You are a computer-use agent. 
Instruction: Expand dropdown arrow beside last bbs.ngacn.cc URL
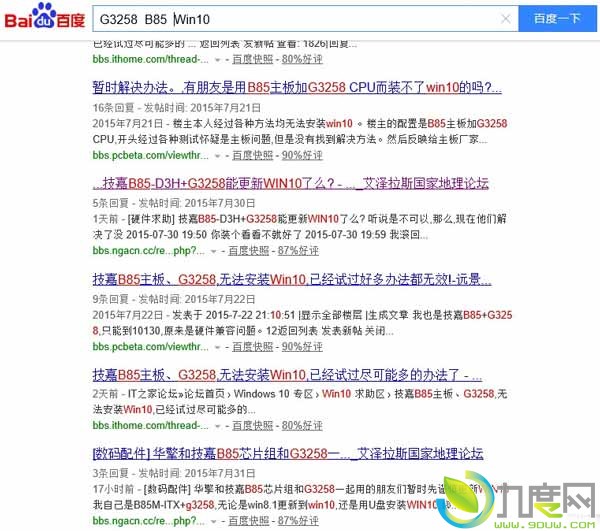tap(214, 521)
